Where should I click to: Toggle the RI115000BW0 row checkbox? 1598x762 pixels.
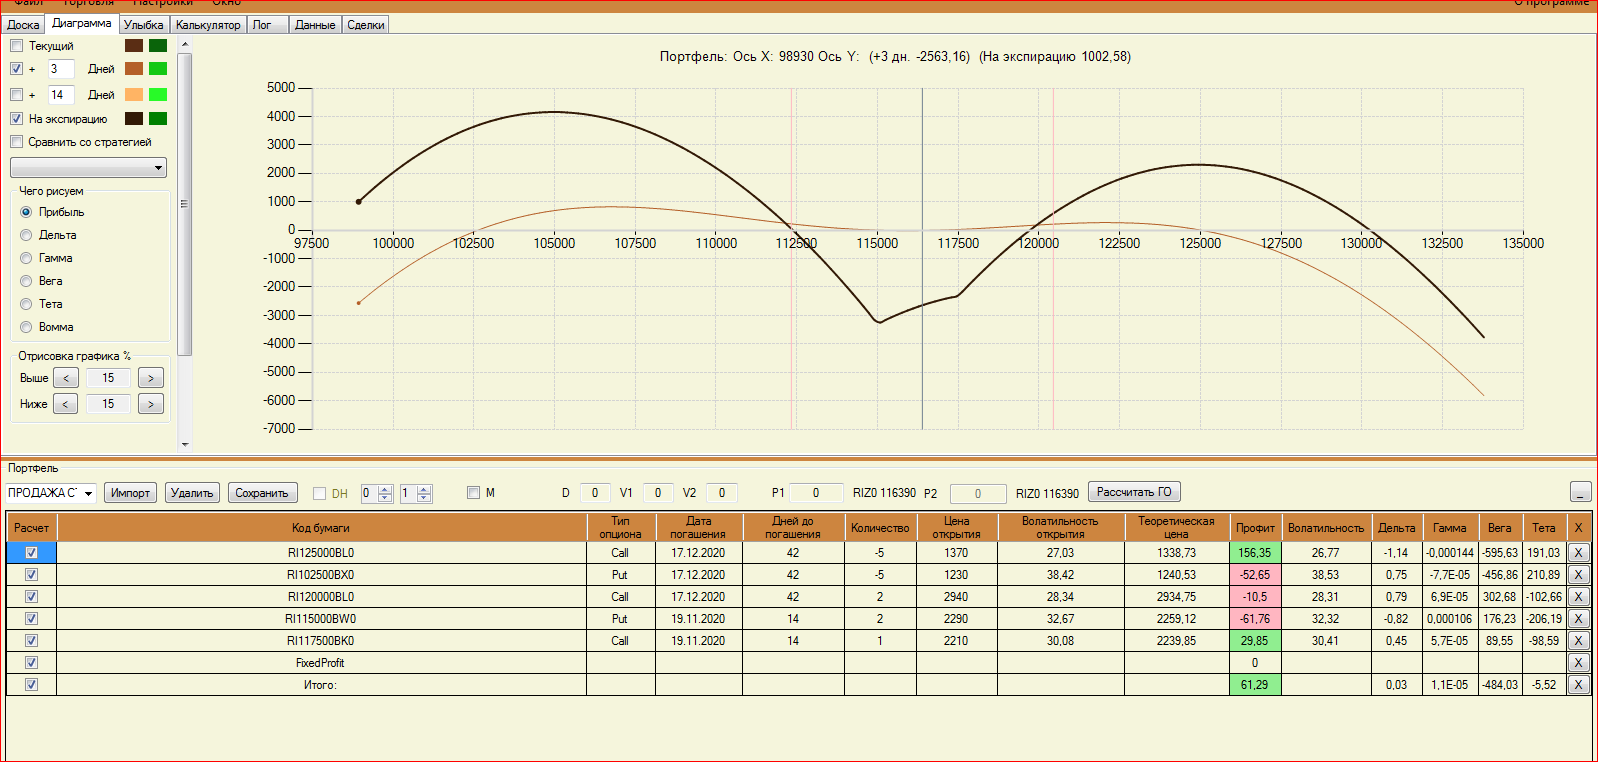point(32,619)
